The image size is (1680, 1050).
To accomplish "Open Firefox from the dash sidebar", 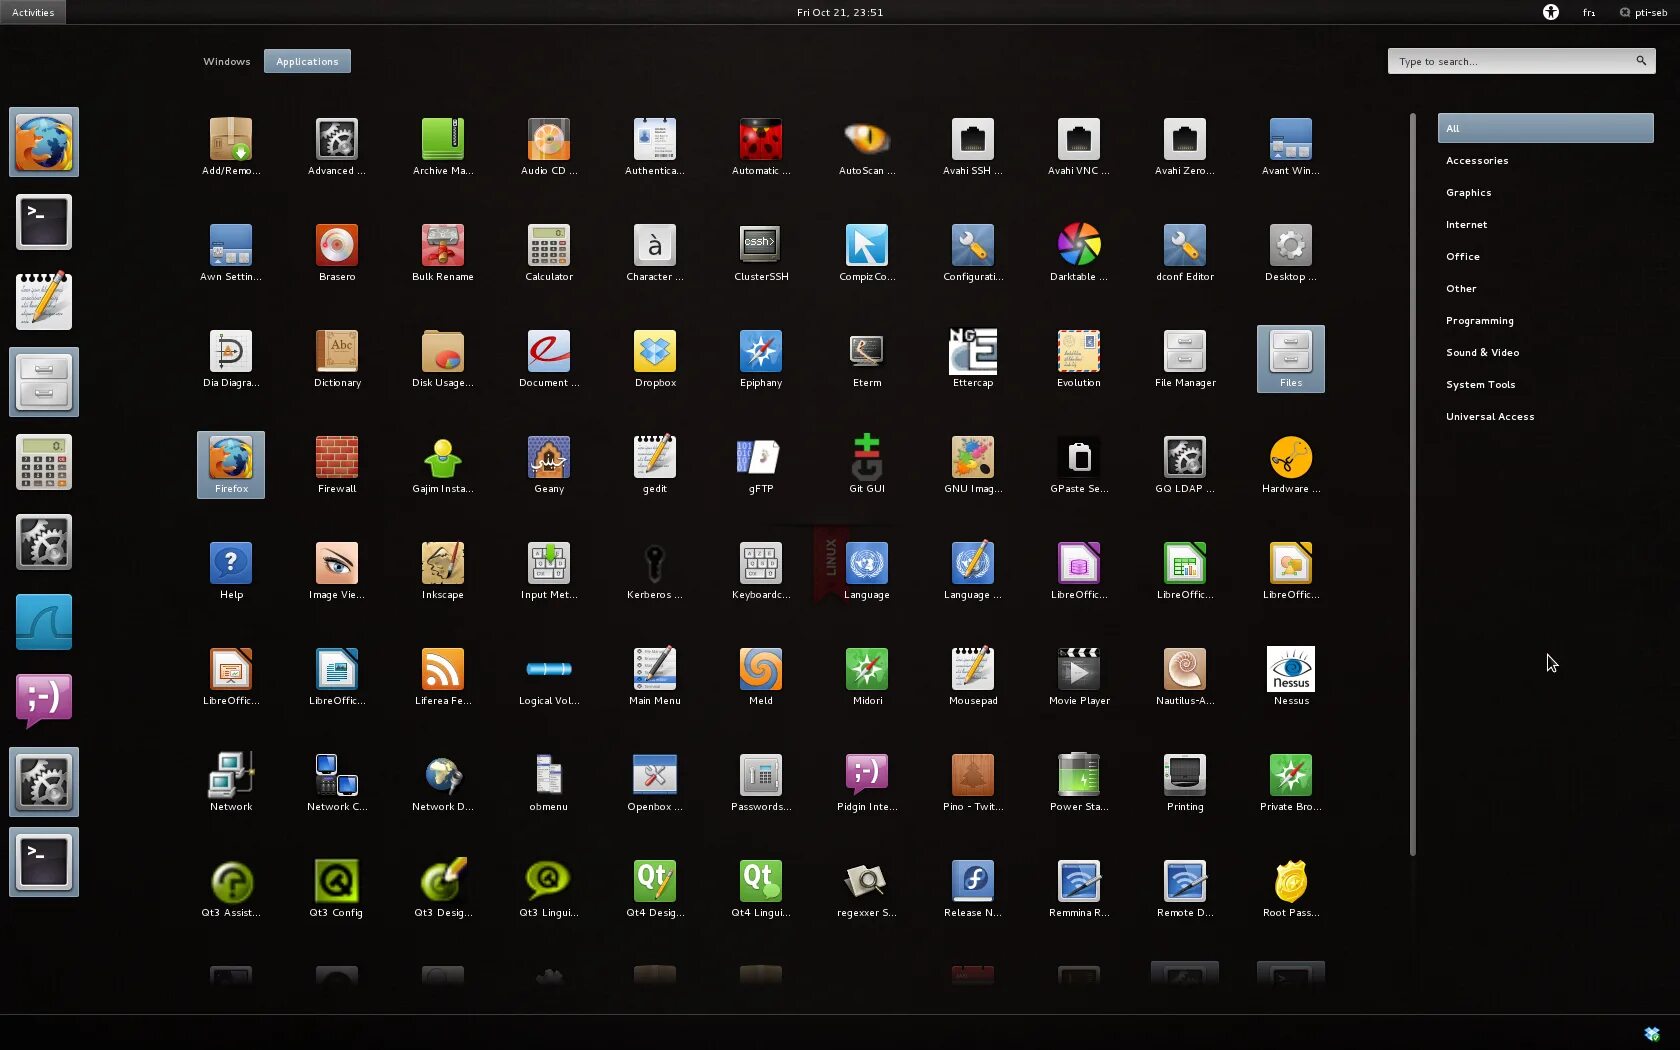I will click(44, 142).
